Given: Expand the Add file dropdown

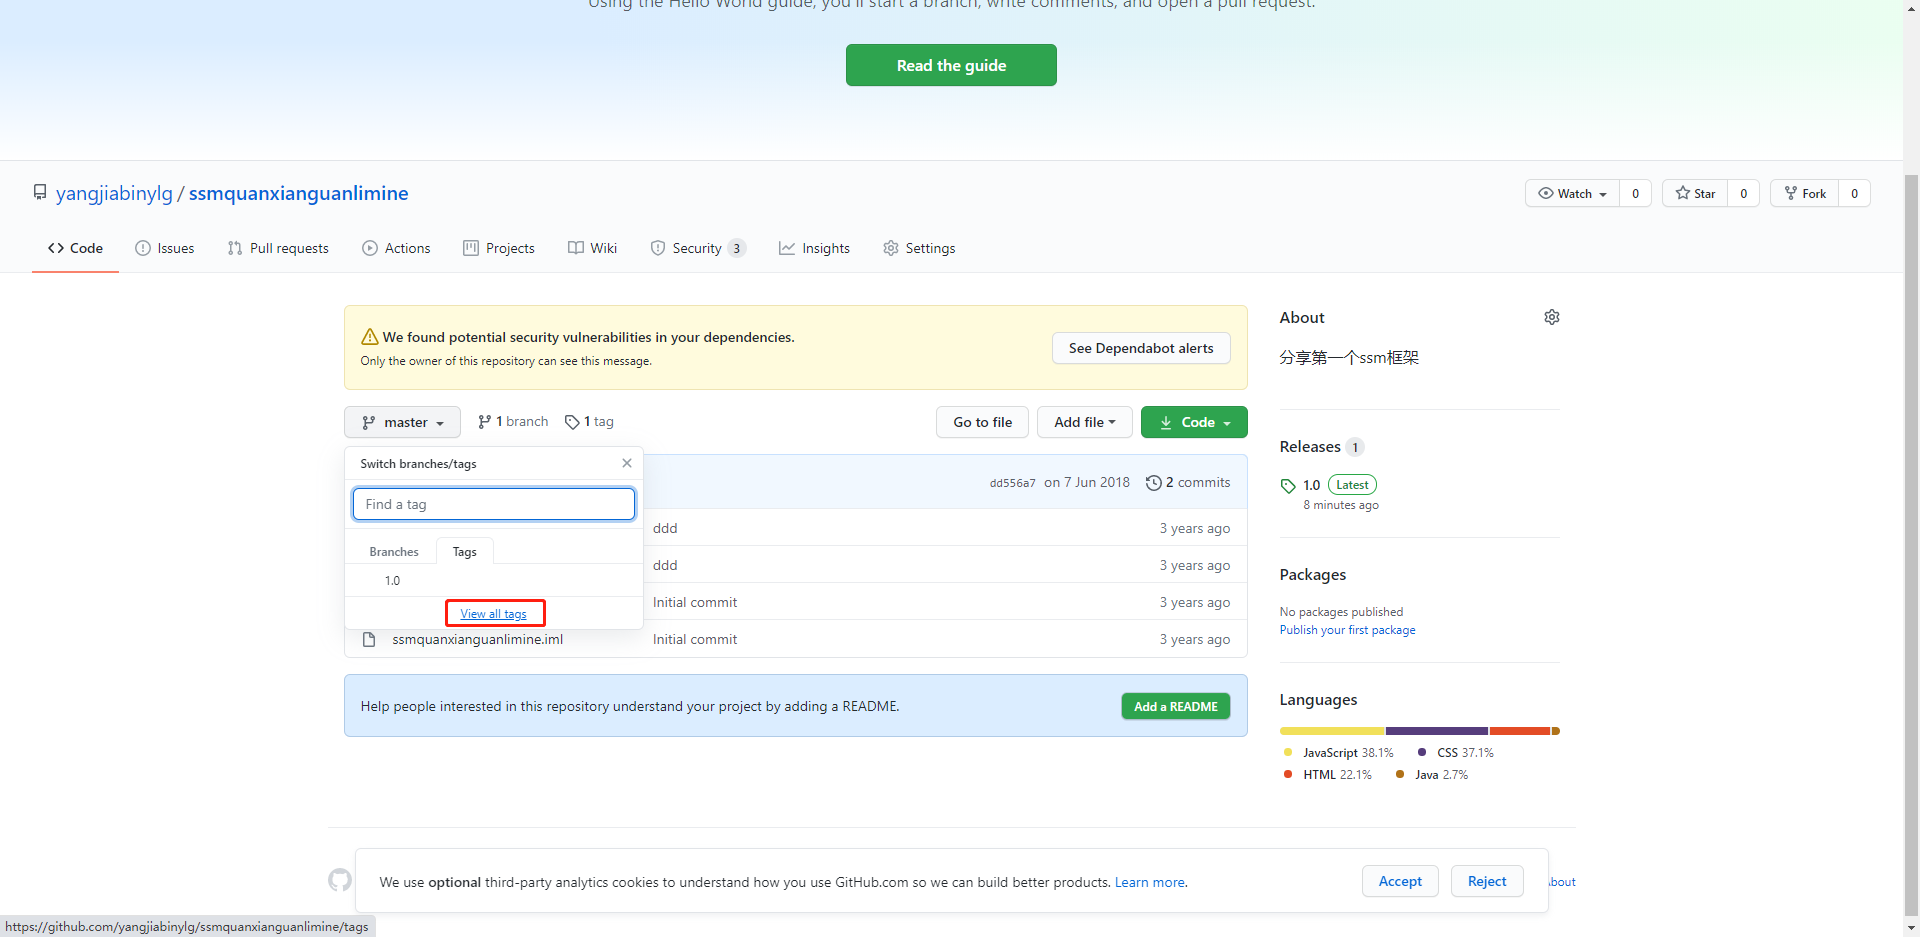Looking at the screenshot, I should point(1084,422).
